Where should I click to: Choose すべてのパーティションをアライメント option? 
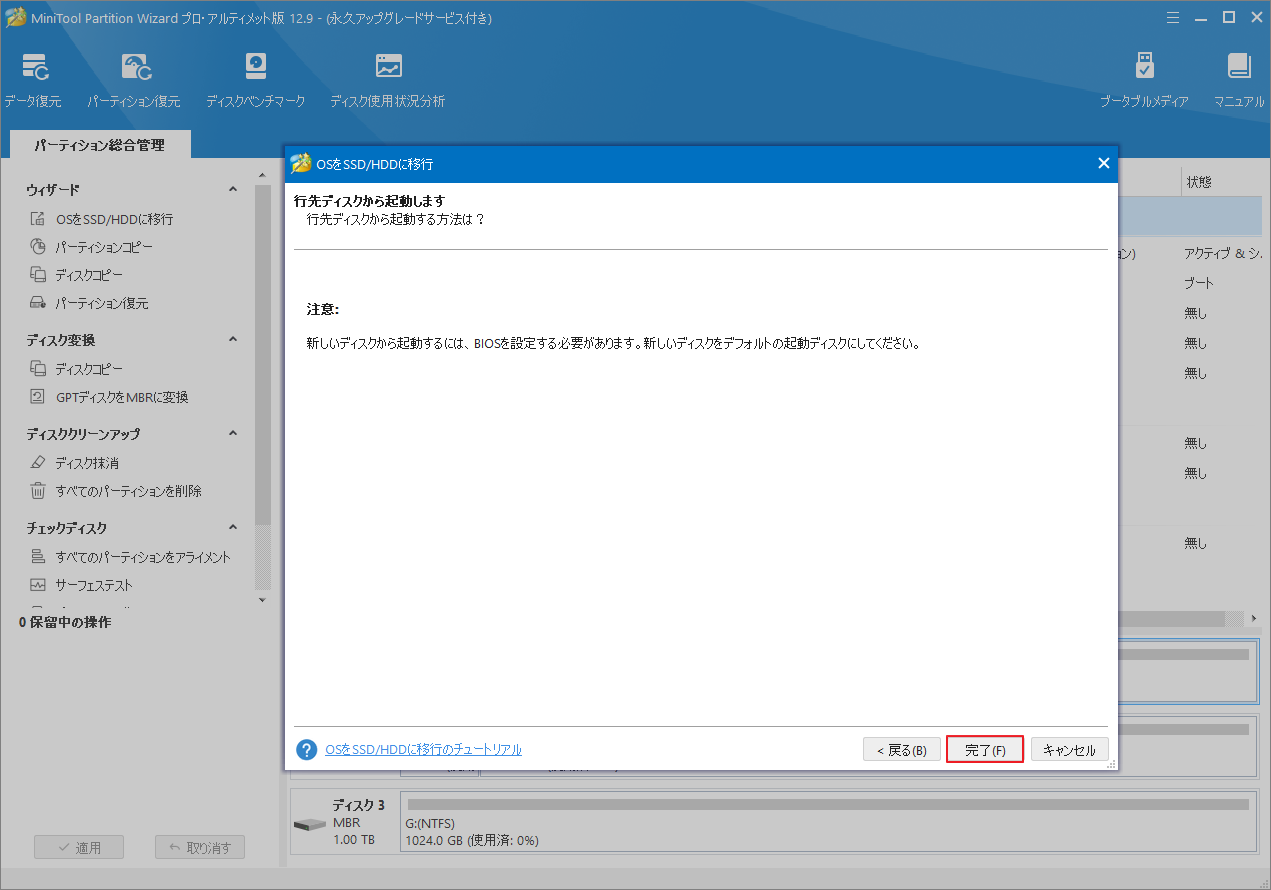[143, 557]
